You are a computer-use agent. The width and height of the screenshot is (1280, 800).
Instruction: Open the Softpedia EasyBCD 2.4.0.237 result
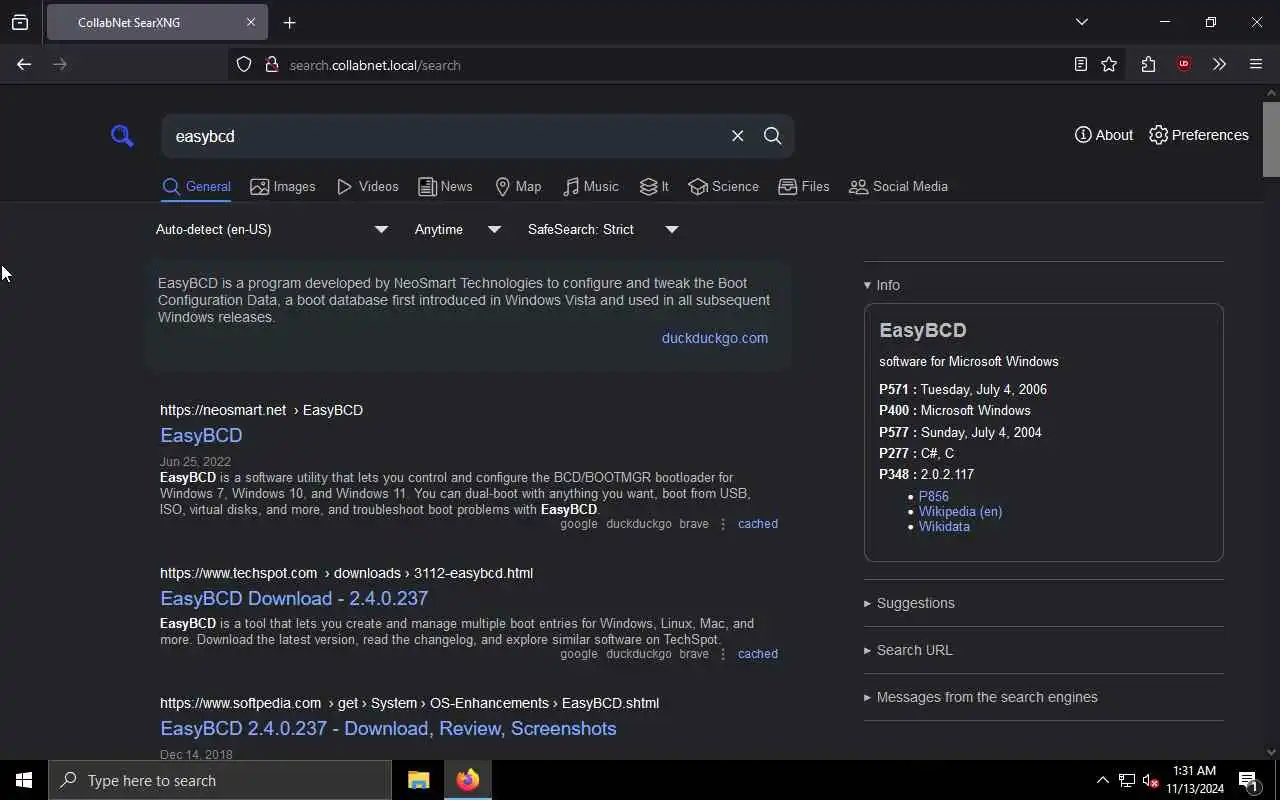pyautogui.click(x=388, y=728)
